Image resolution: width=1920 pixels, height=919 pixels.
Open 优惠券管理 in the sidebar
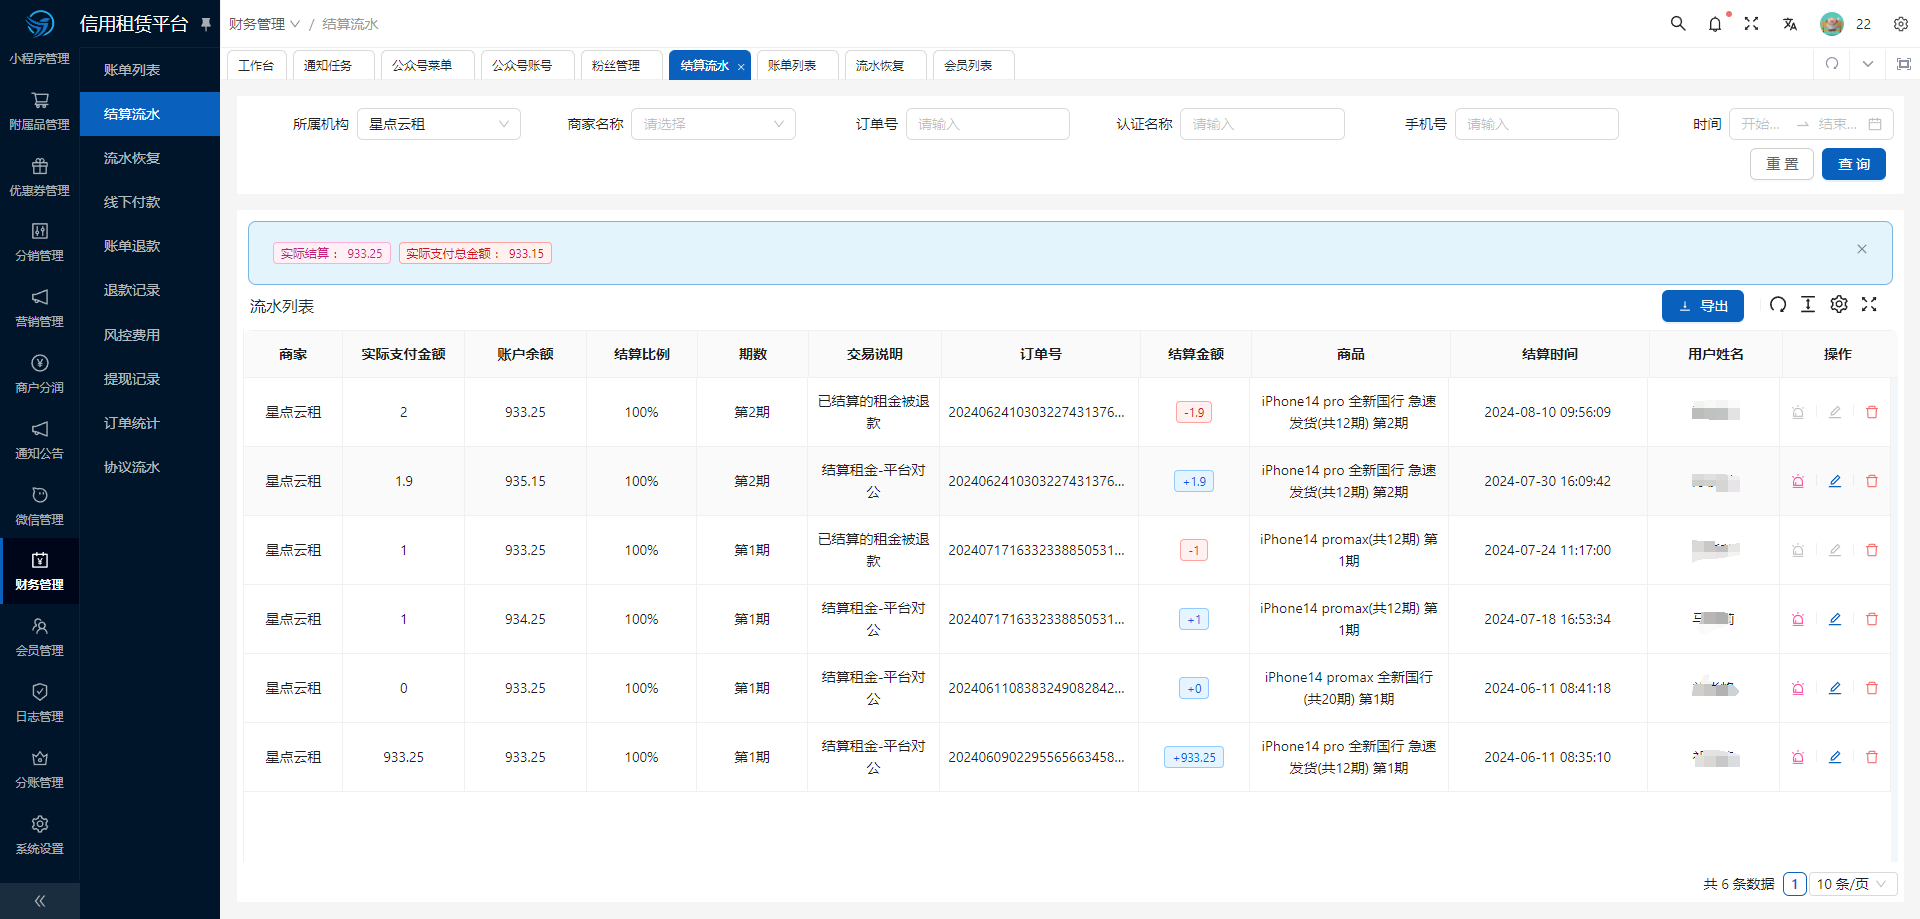tap(40, 177)
